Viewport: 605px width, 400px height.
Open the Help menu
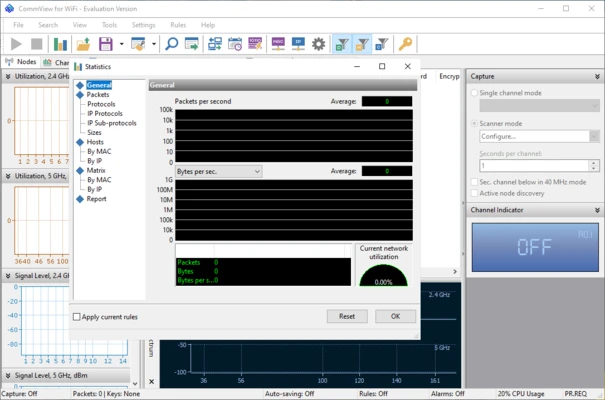click(208, 25)
